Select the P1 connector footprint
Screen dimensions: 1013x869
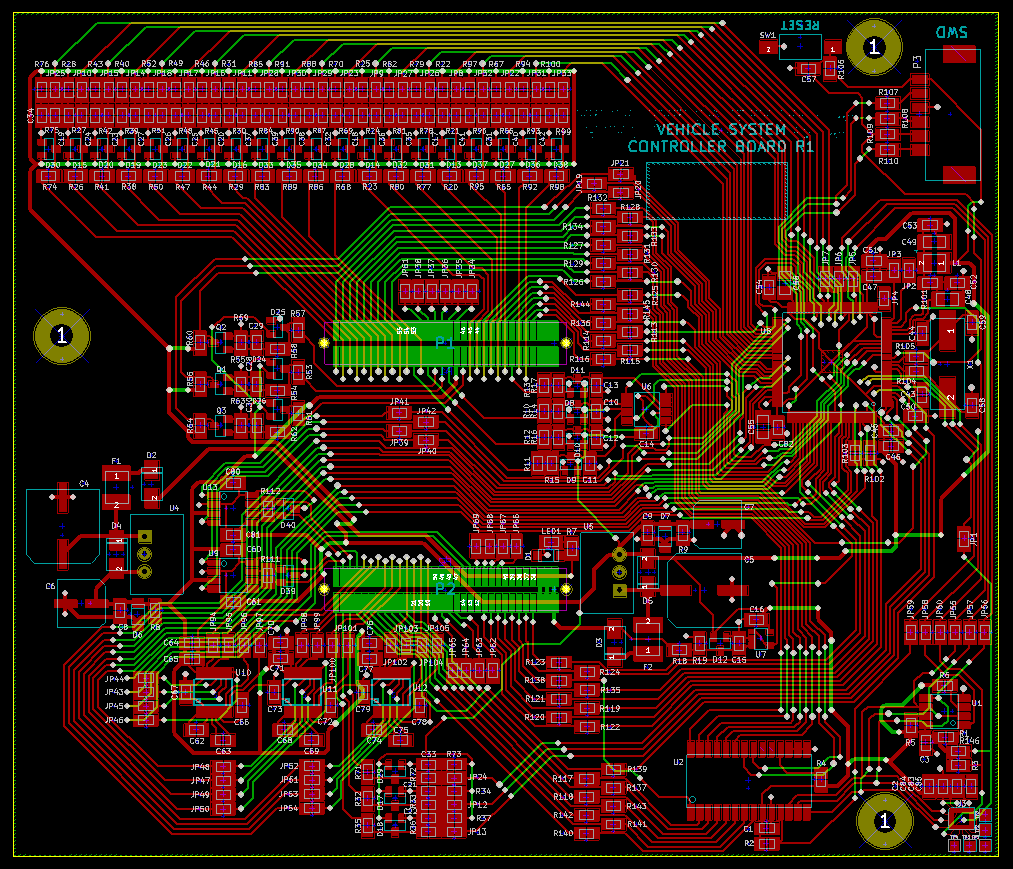(444, 343)
